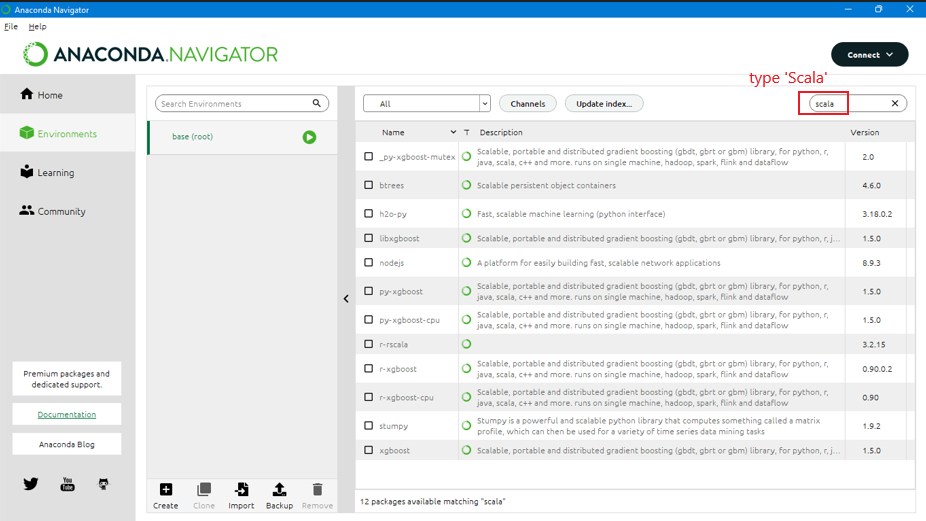
Task: Click the Description column header
Action: (x=501, y=132)
